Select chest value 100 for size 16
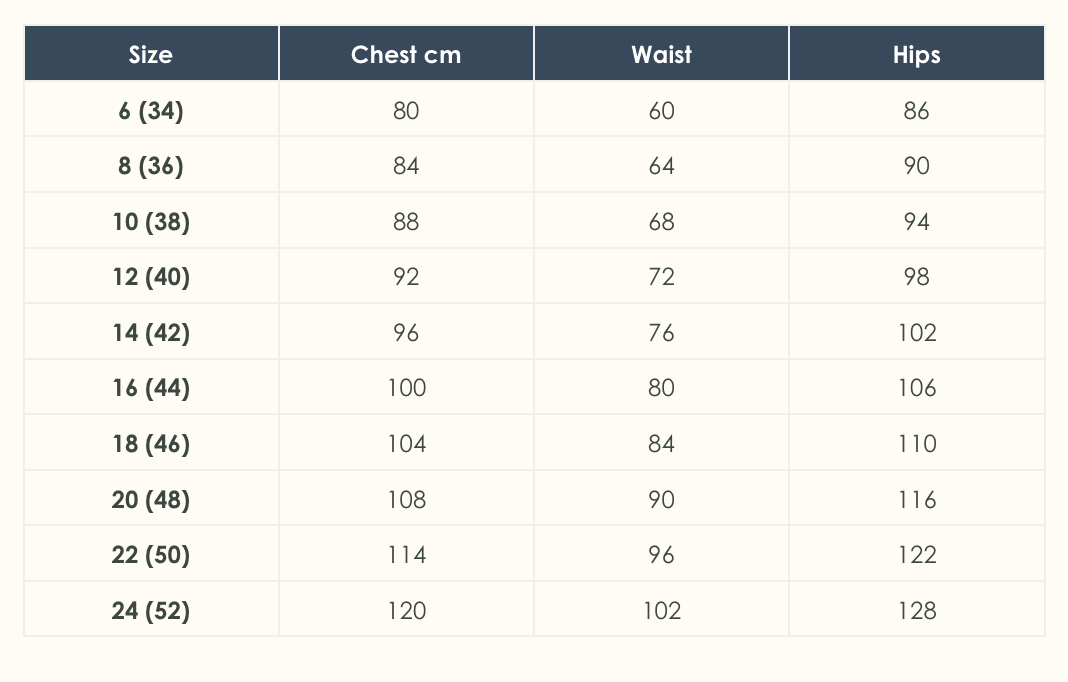1068x682 pixels. (x=406, y=387)
